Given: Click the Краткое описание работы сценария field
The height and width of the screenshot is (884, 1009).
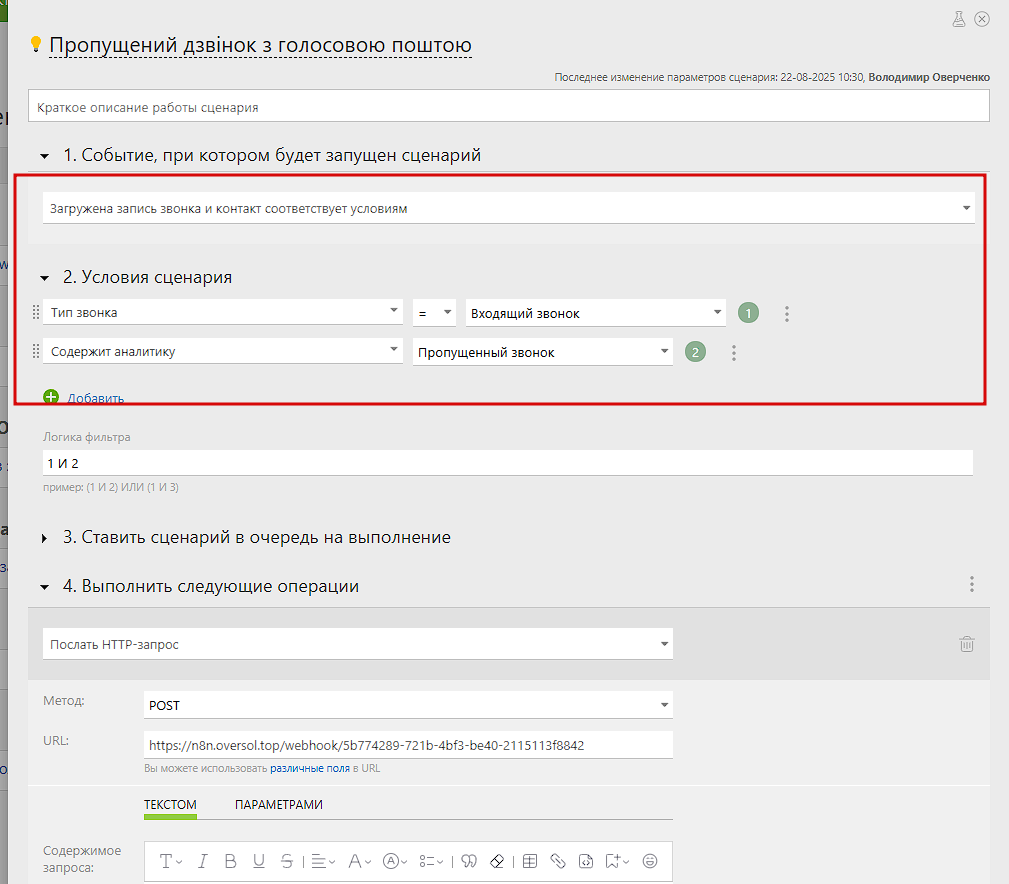Looking at the screenshot, I should [508, 106].
